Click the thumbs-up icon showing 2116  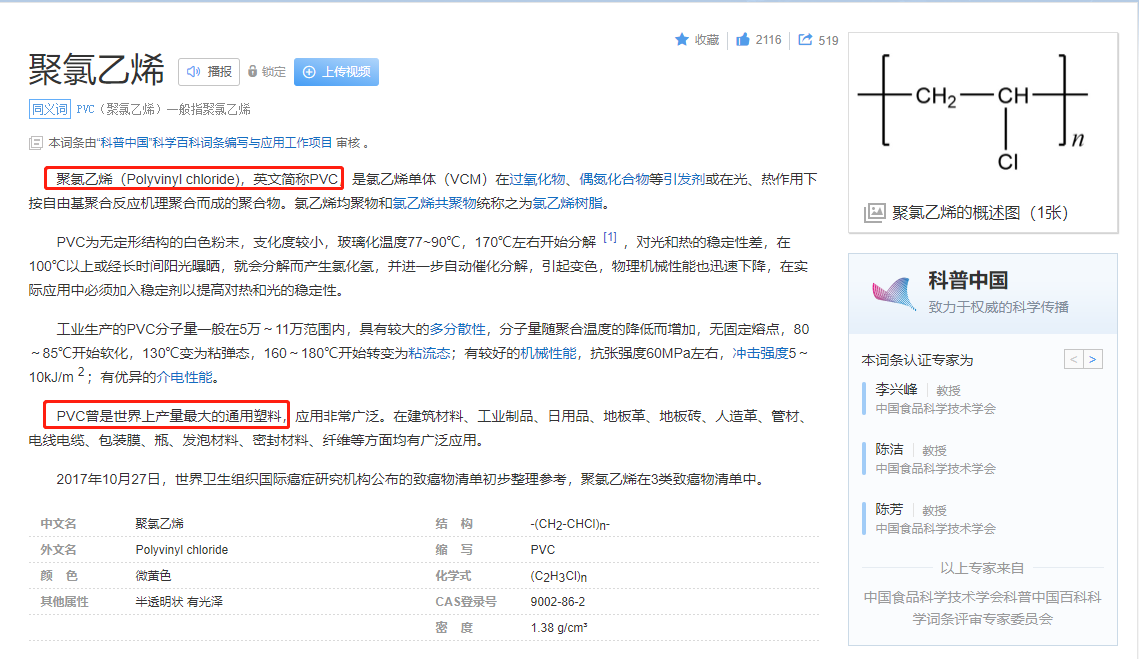(x=743, y=39)
